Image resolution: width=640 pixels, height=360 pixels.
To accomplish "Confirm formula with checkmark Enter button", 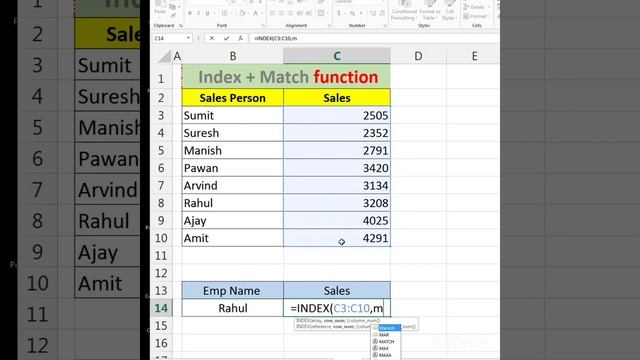I will coord(226,38).
